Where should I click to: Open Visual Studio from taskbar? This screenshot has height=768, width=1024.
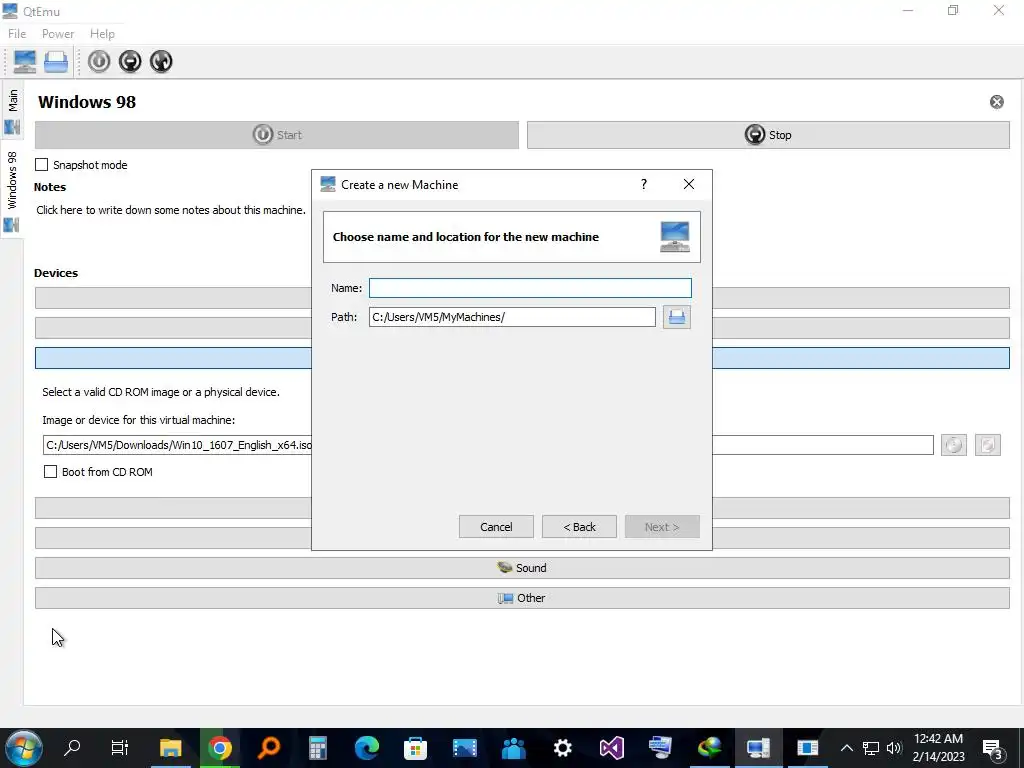[x=612, y=748]
